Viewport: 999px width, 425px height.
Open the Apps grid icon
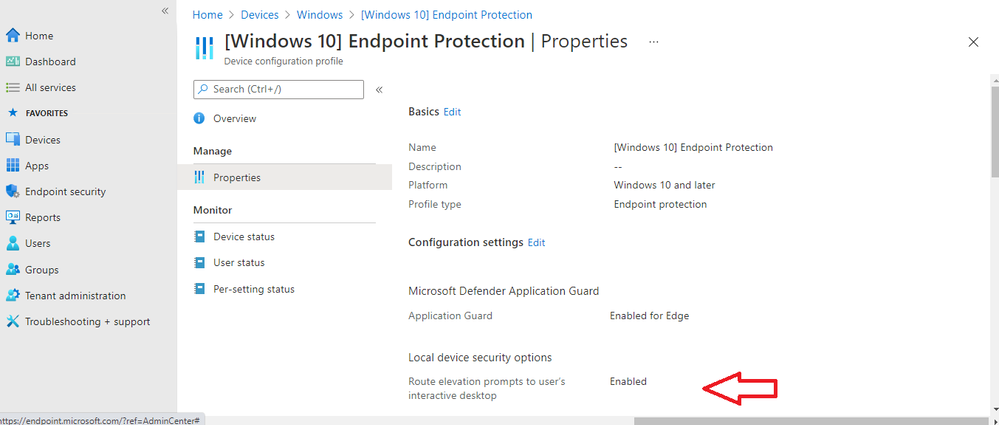coord(13,166)
